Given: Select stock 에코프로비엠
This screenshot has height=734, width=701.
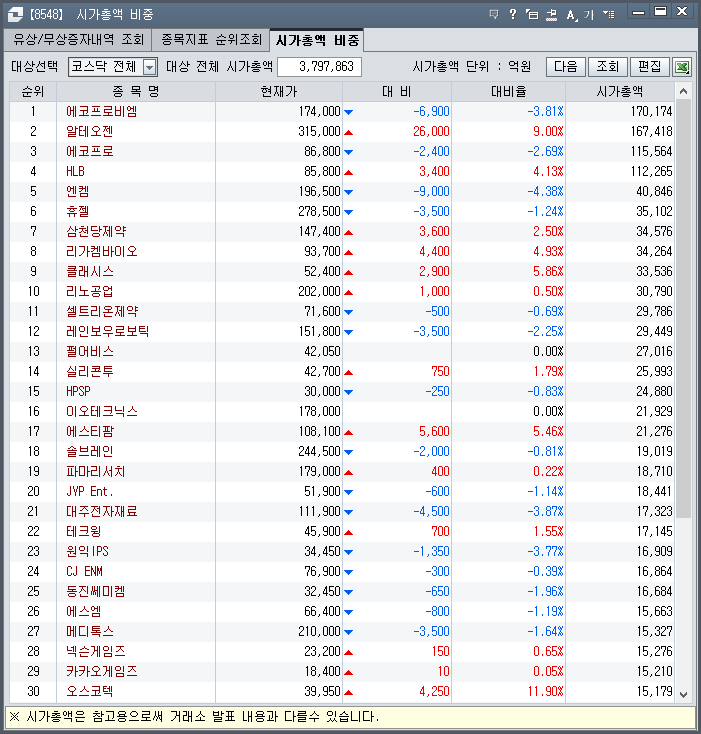Looking at the screenshot, I should click(102, 111).
